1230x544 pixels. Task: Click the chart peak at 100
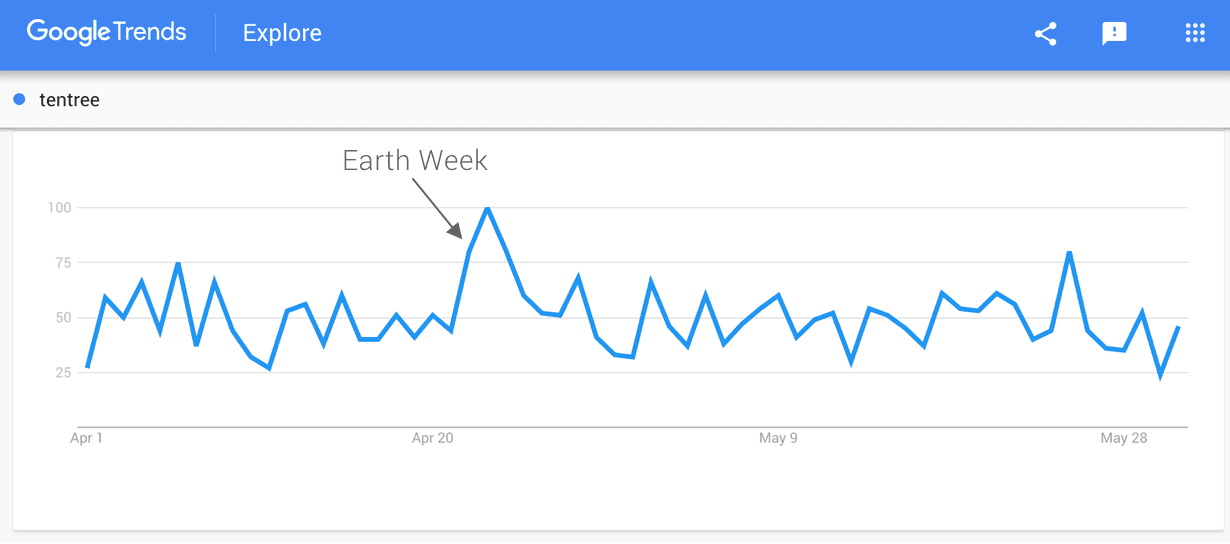tap(487, 208)
